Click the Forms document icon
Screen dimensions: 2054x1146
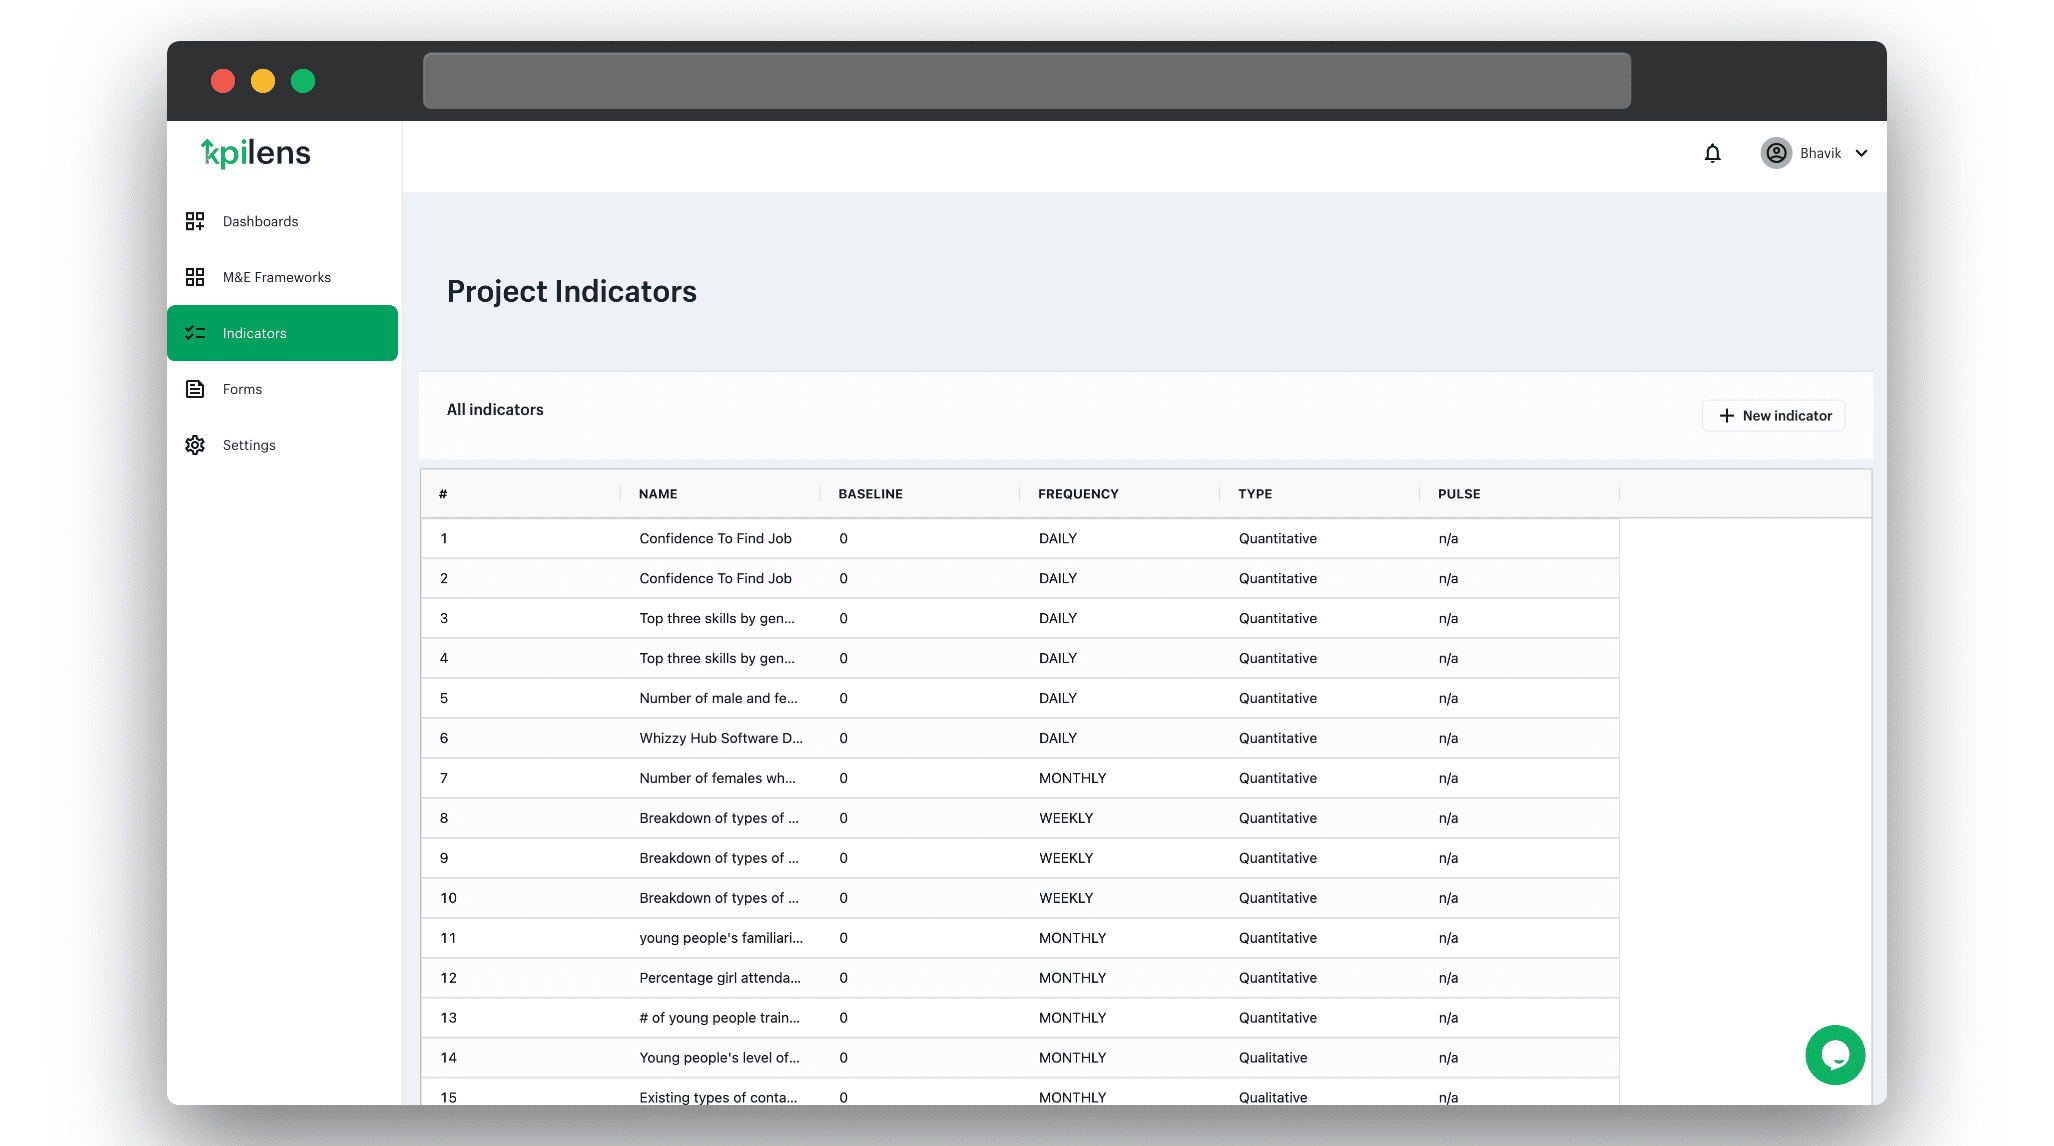pos(195,389)
